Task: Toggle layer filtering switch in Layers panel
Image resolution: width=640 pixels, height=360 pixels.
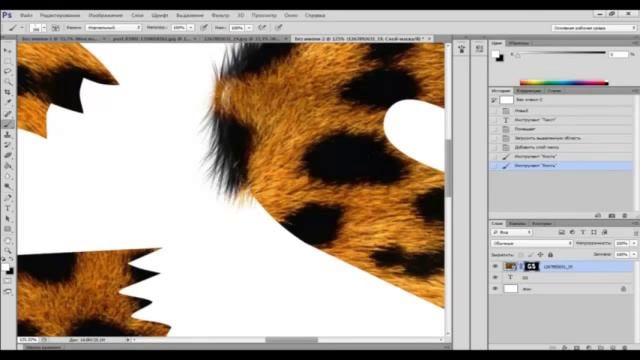Action: point(636,233)
